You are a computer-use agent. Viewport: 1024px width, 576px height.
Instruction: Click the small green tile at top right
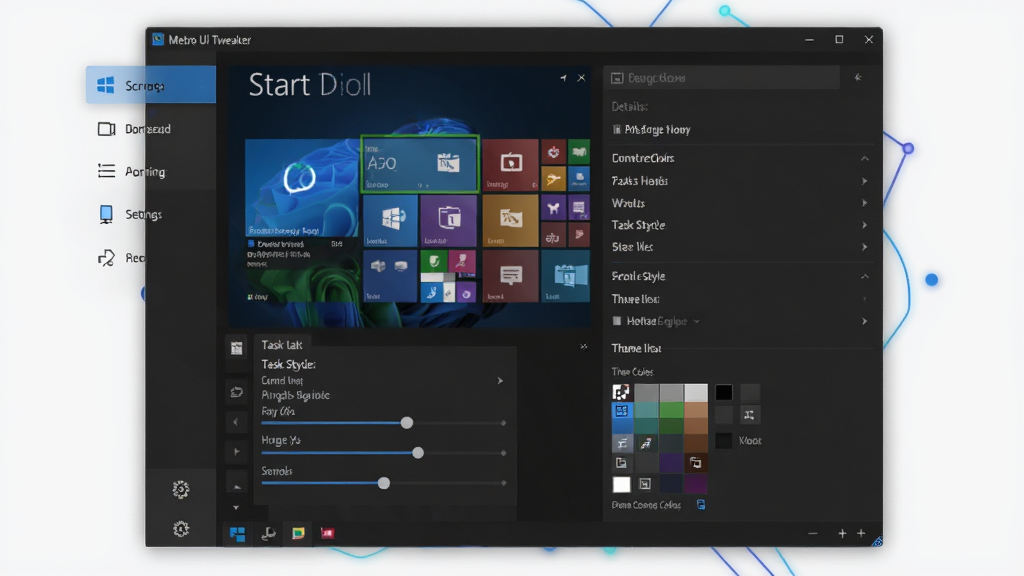coord(579,152)
